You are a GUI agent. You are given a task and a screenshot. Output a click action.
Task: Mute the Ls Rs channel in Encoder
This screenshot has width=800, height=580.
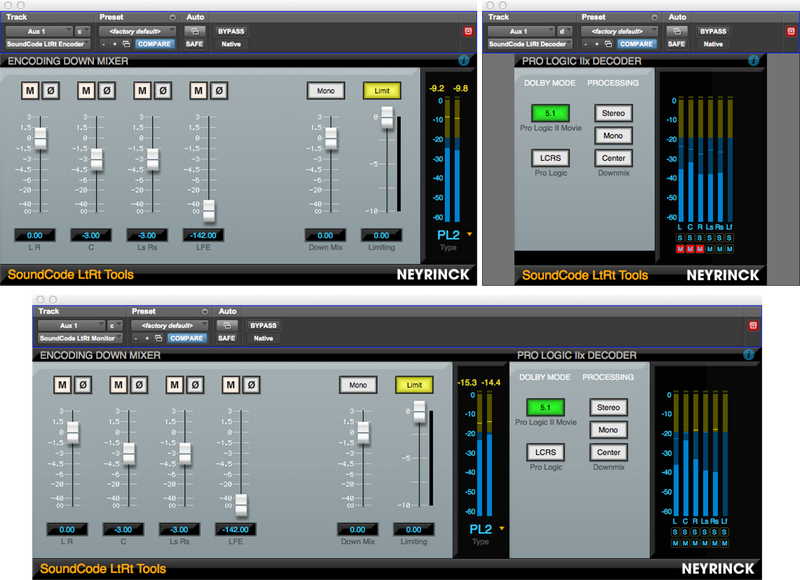pos(142,91)
